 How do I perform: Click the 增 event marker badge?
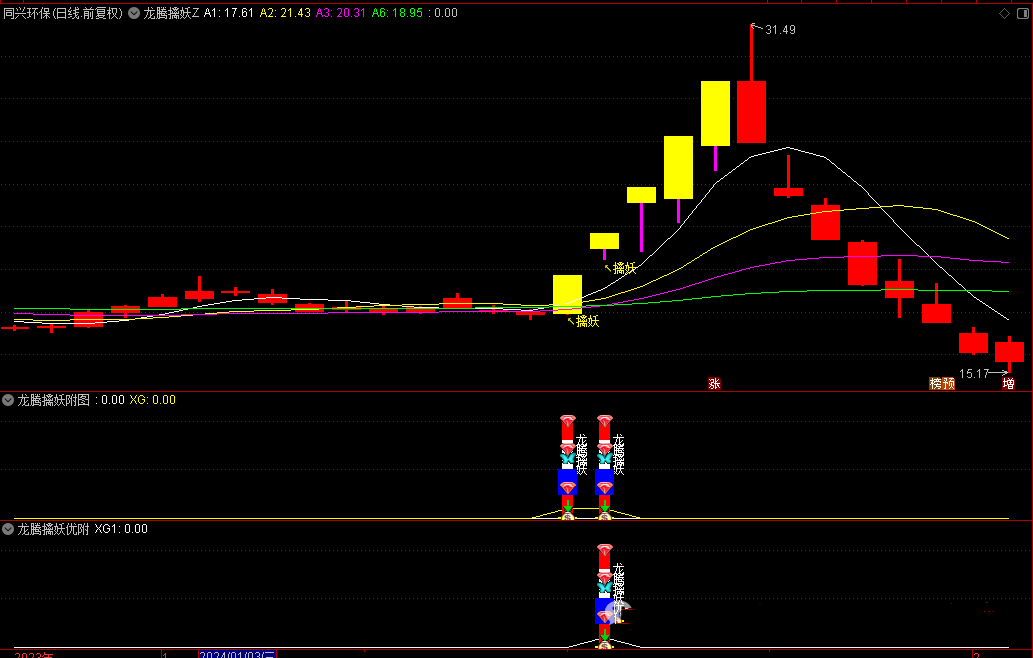tap(1008, 383)
